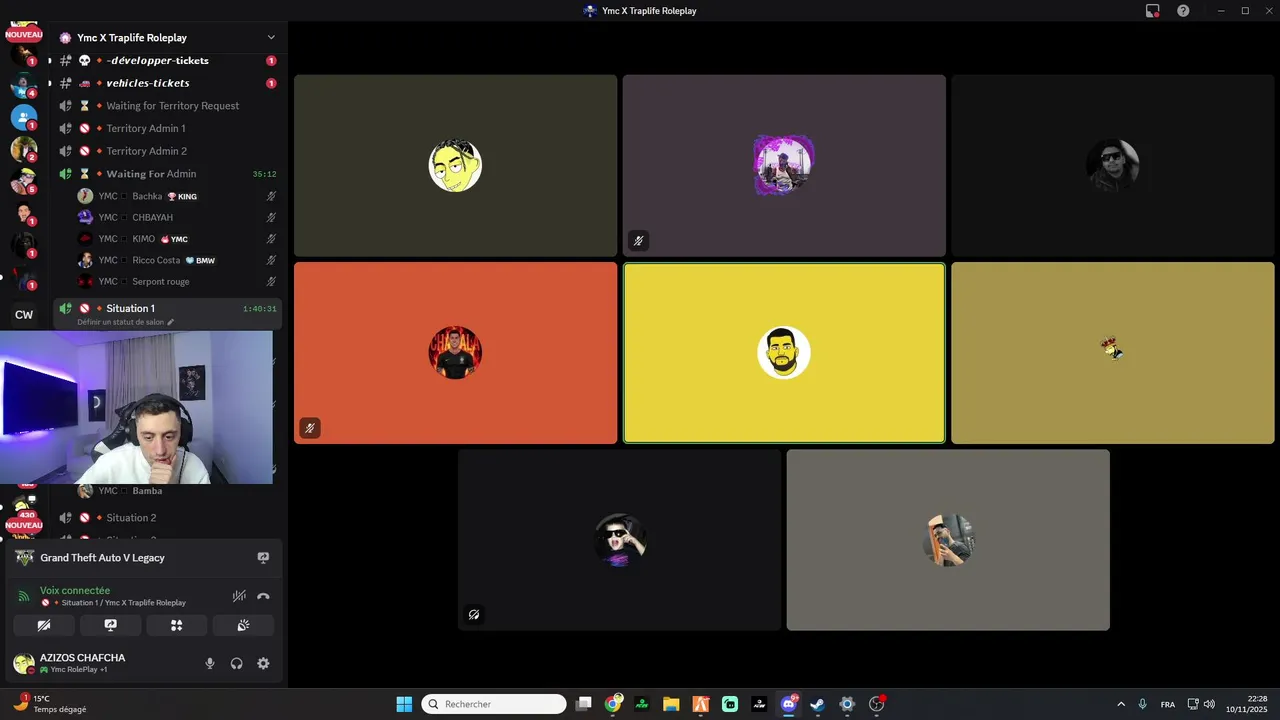Click the self webcam preview
Screen dimensions: 1280x720
click(x=136, y=407)
